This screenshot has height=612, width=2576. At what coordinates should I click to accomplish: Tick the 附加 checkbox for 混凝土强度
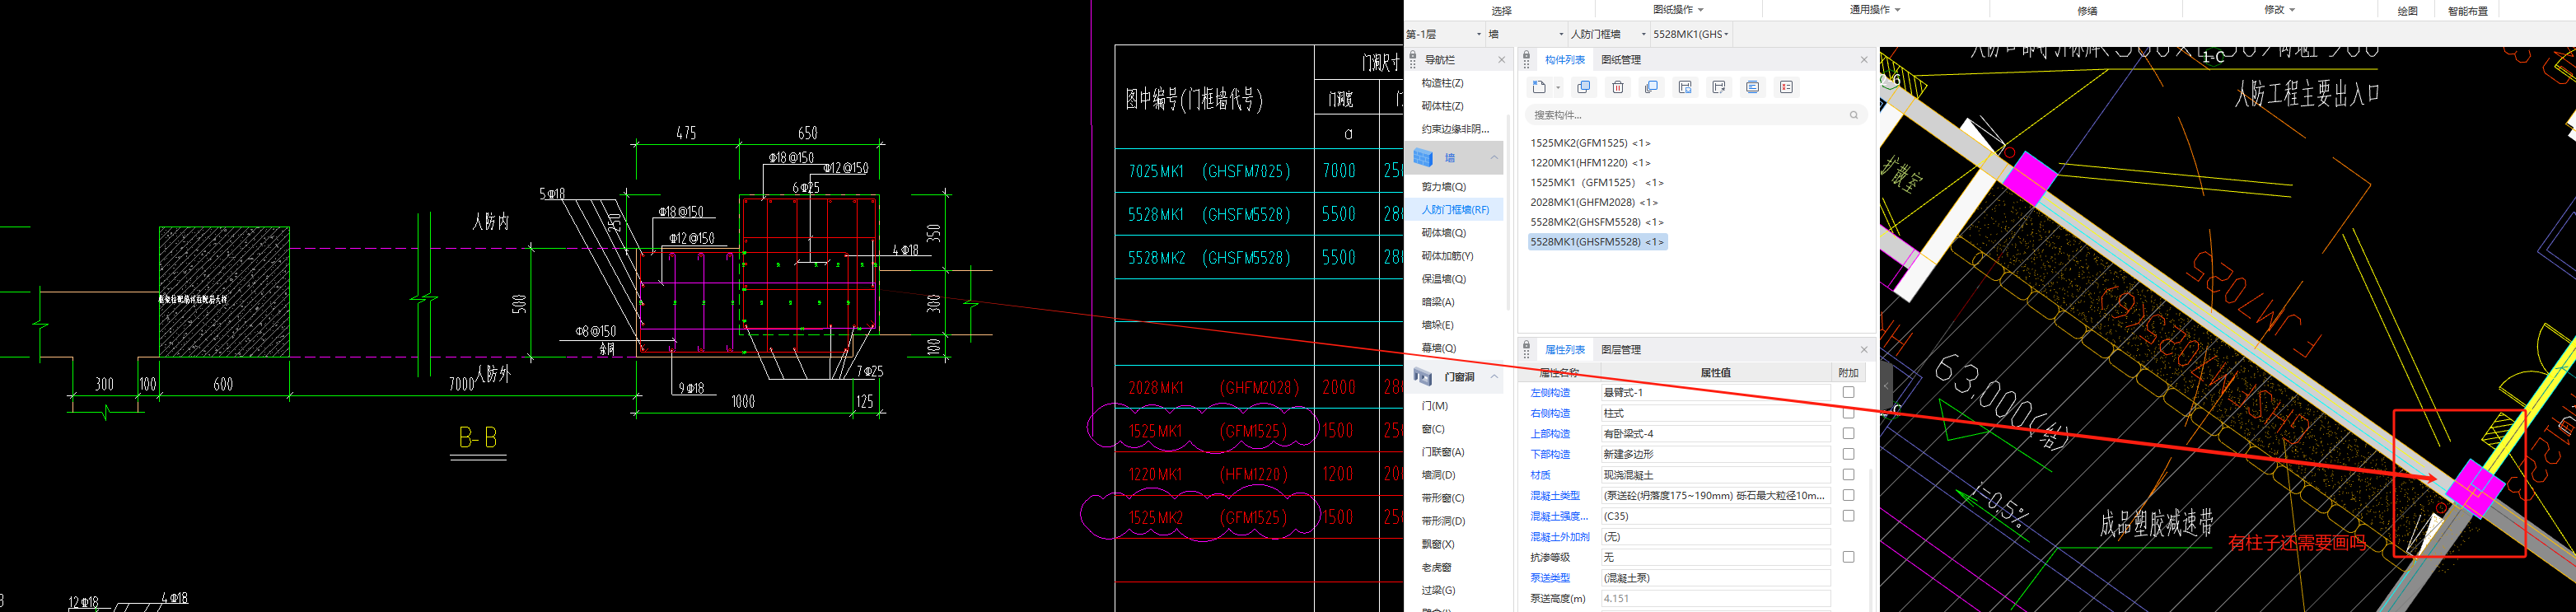coord(1848,515)
